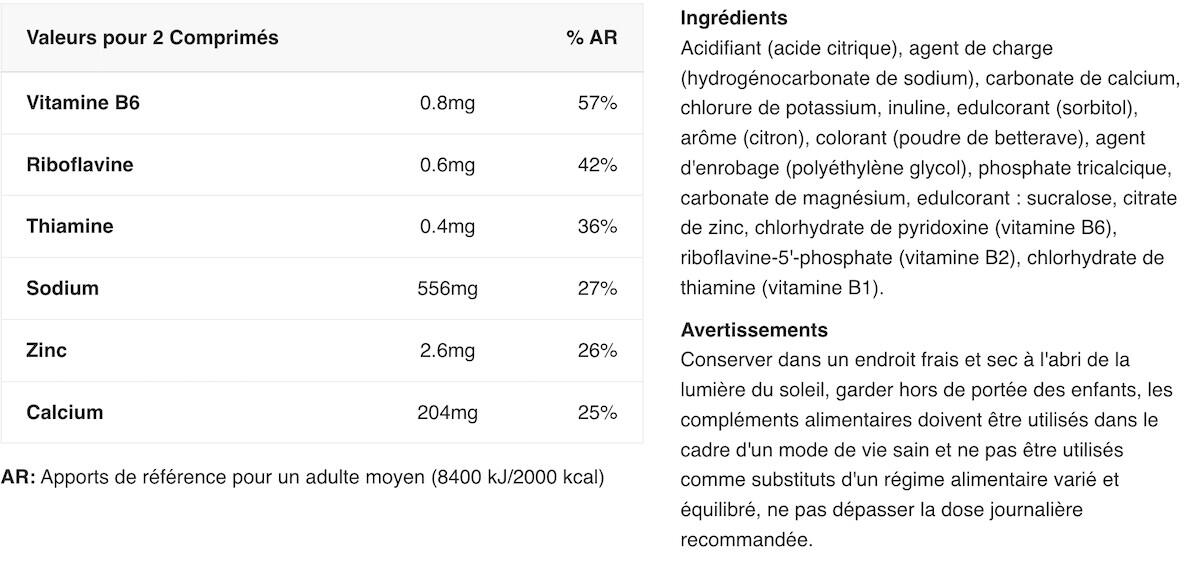Image resolution: width=1200 pixels, height=569 pixels.
Task: Click the 57% value in the table
Action: pos(598,103)
